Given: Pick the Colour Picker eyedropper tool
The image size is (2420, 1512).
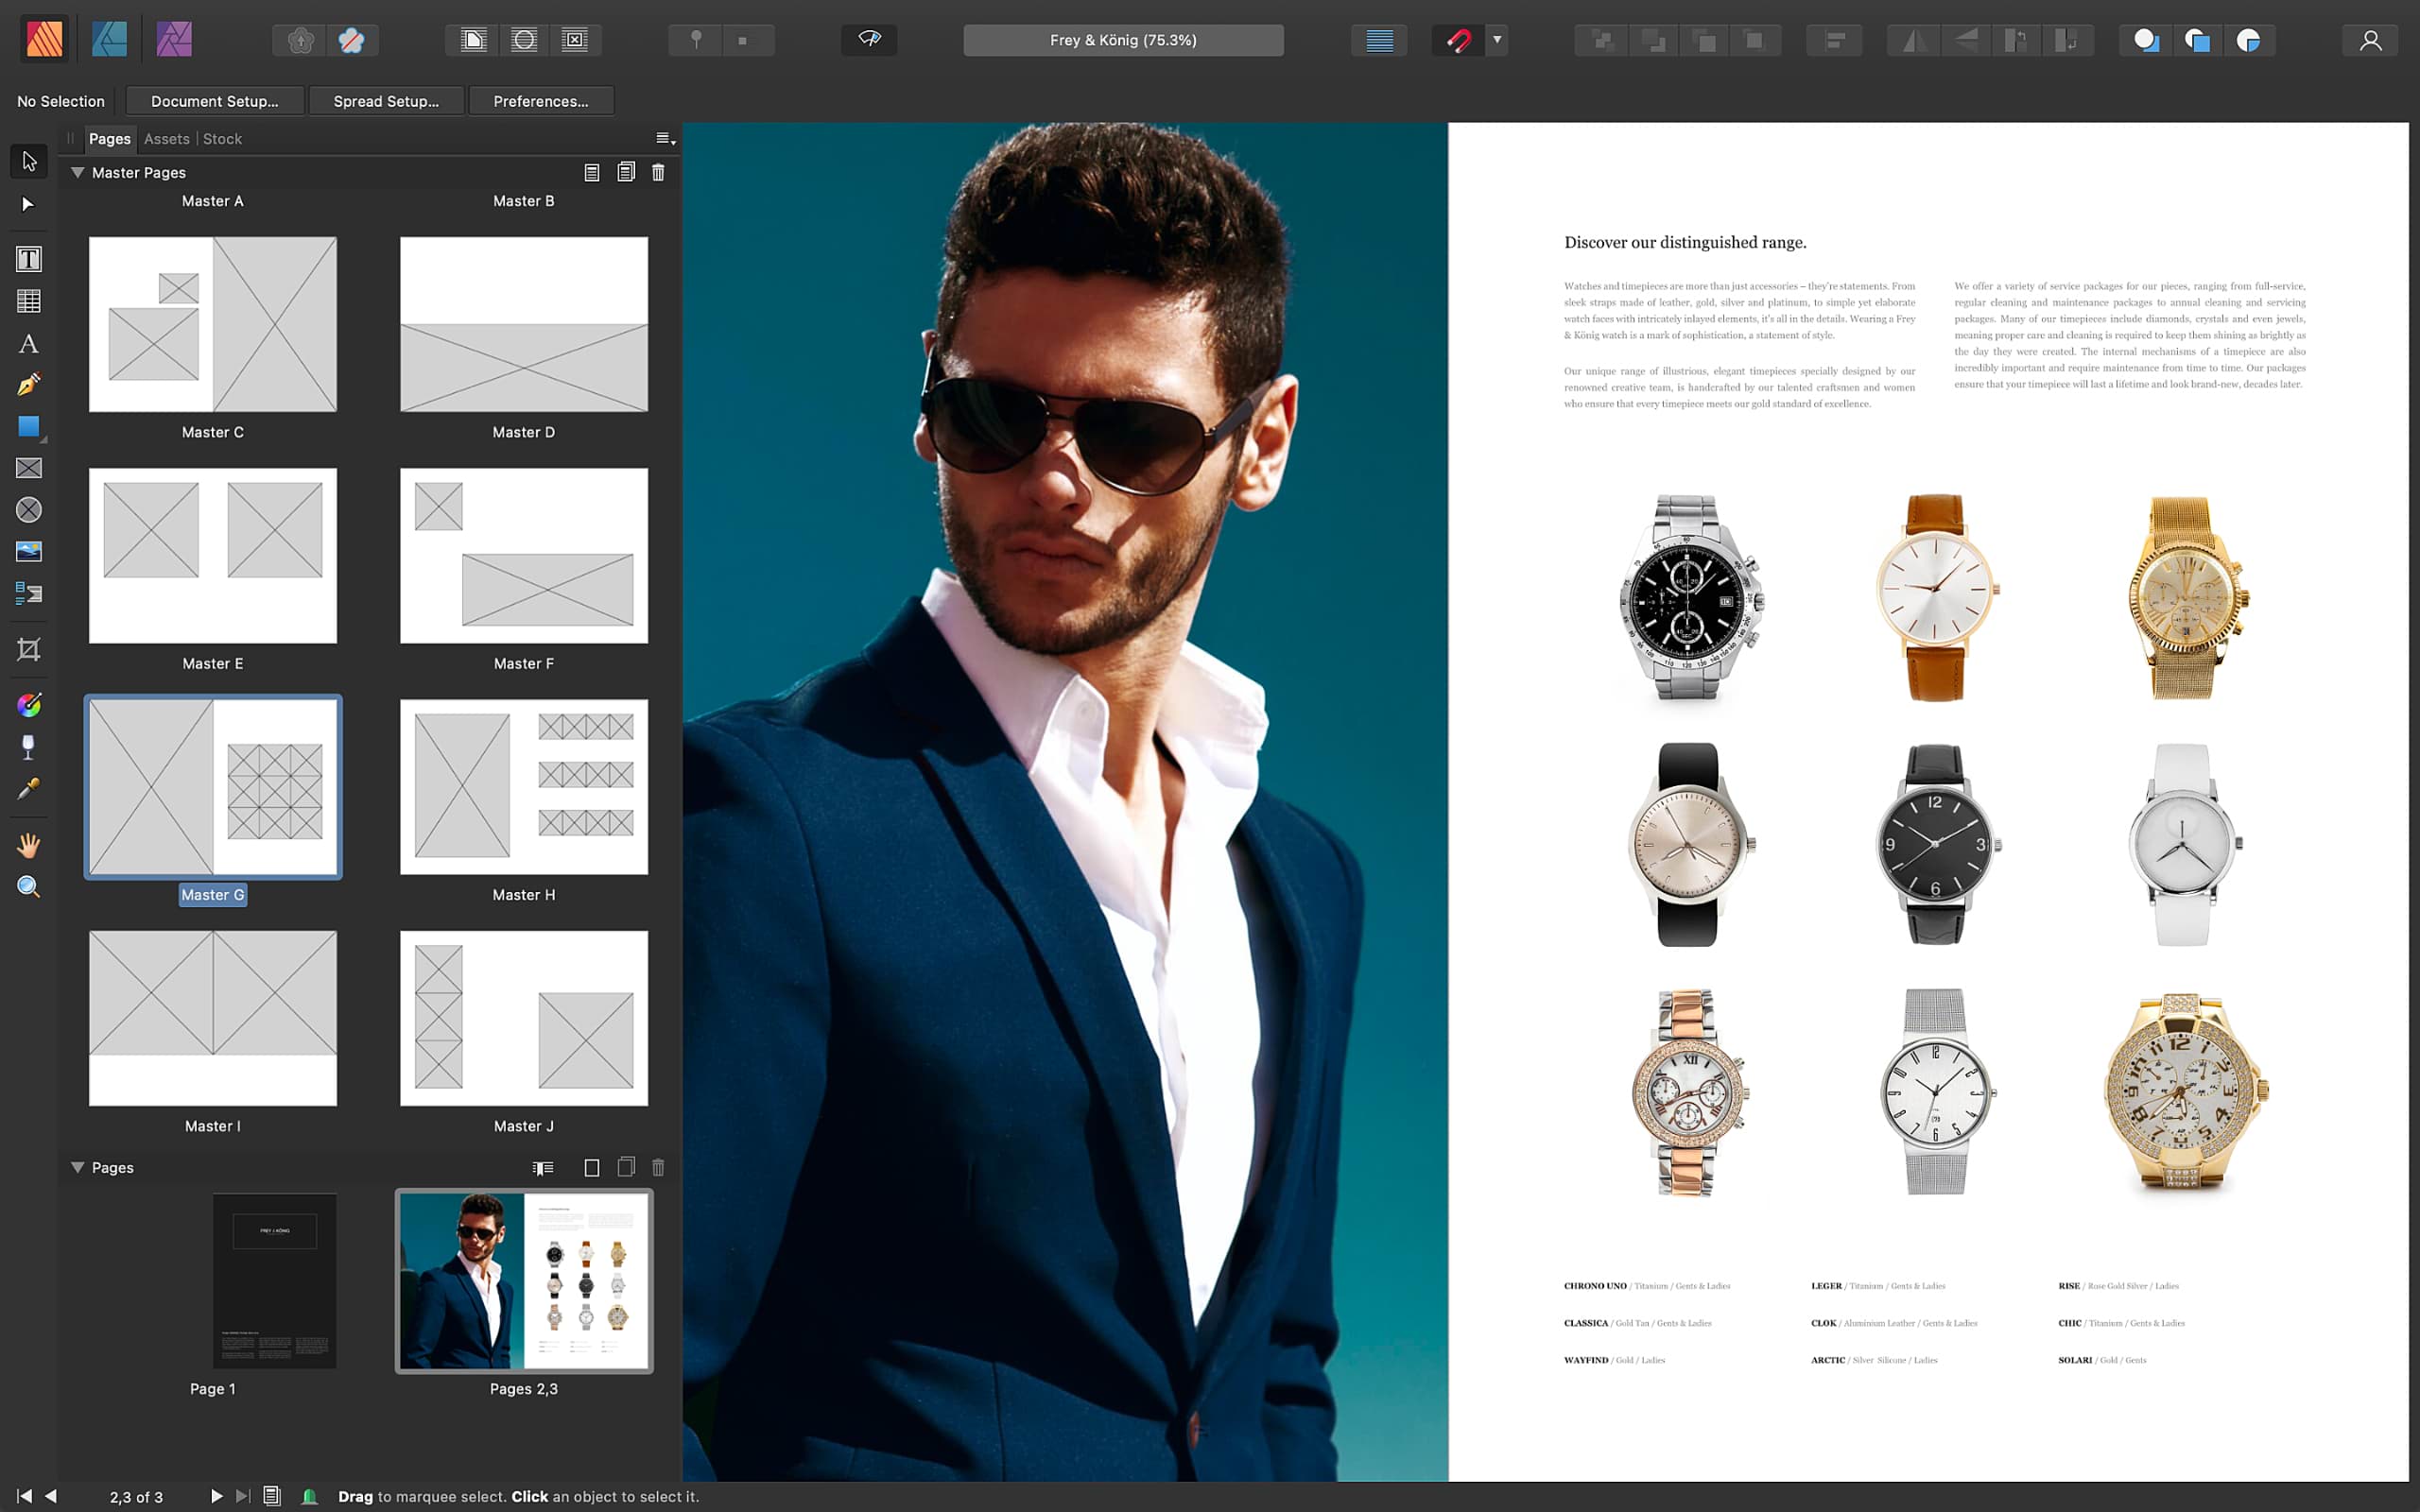Looking at the screenshot, I should pos(28,790).
